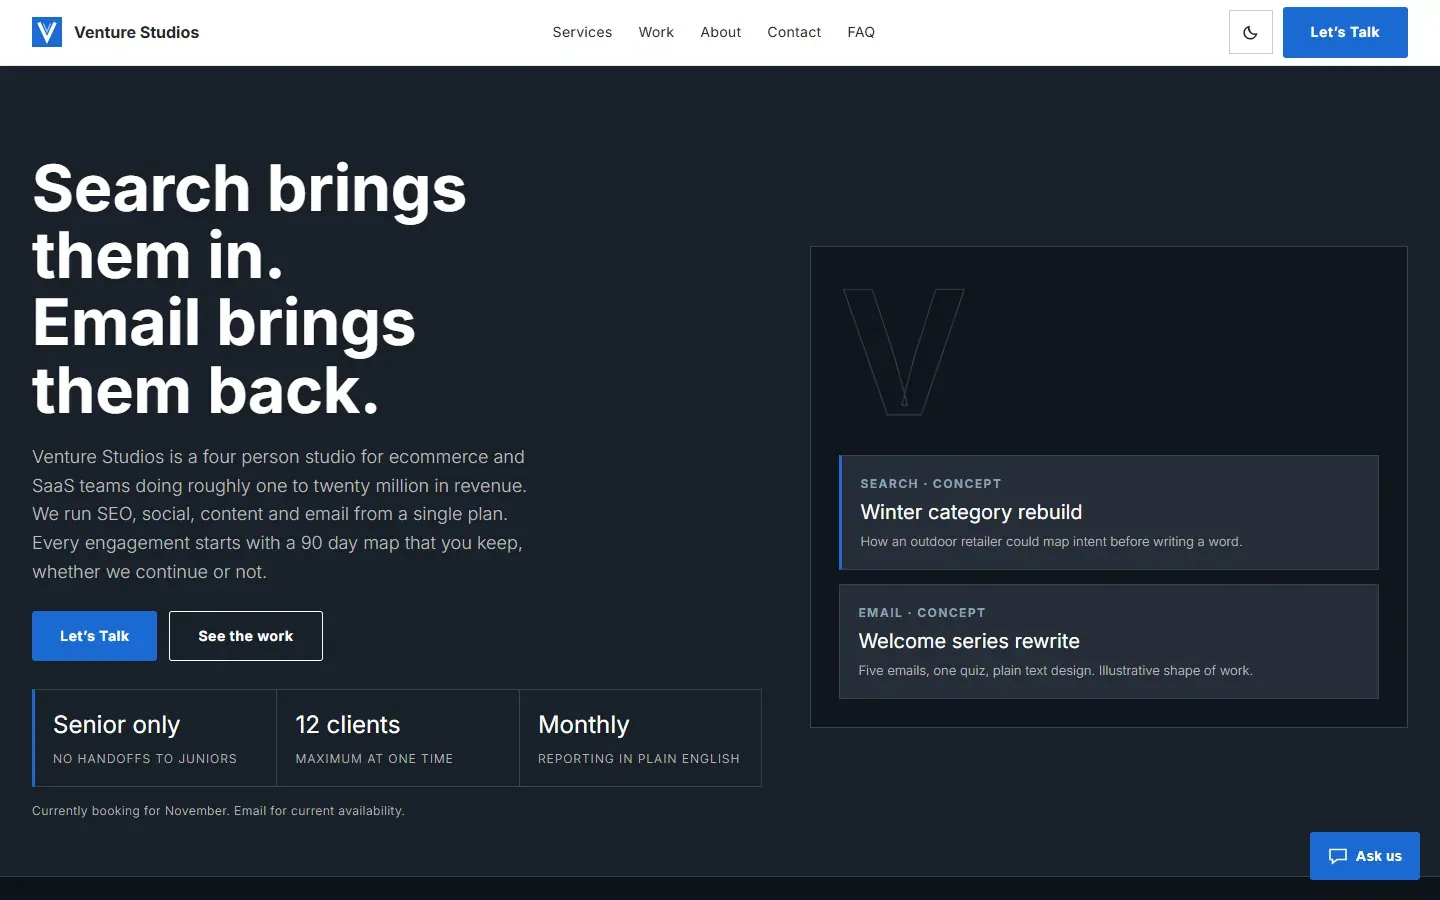Click the Search brings them in headline
This screenshot has height=900, width=1440.
point(250,288)
